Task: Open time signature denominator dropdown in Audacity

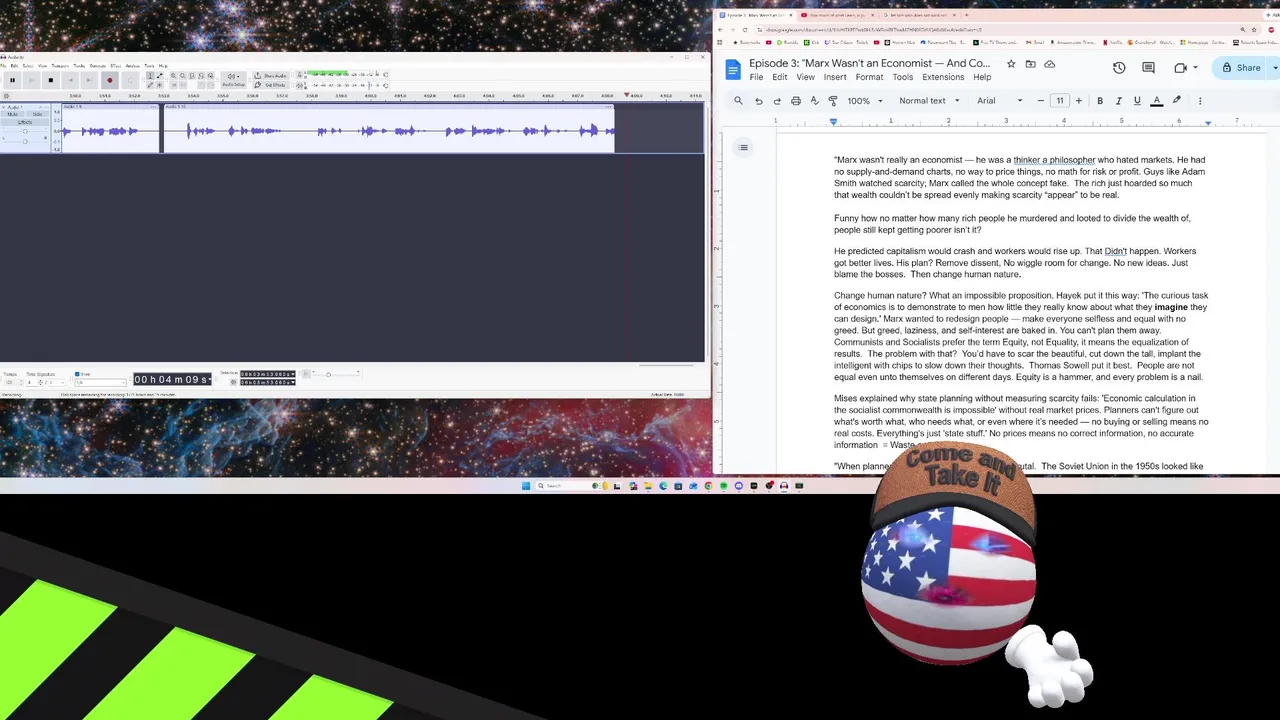Action: coord(57,382)
